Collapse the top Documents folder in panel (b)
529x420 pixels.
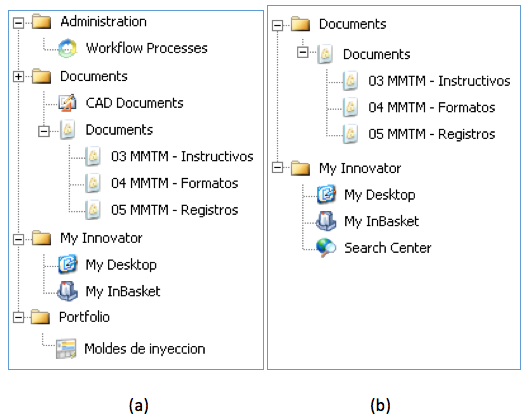277,25
